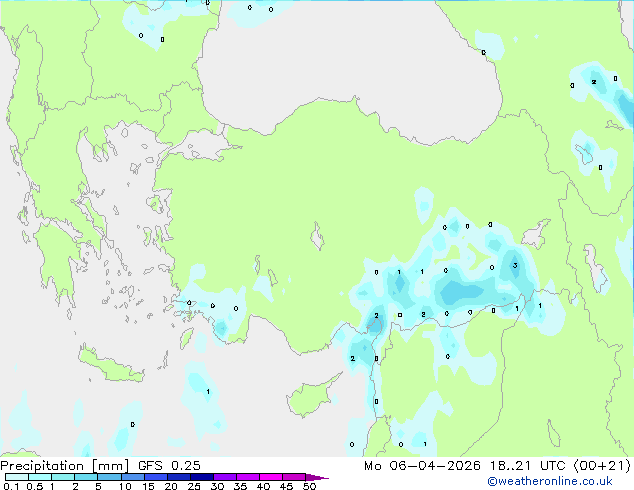Select the 5–10 mm legend swatch
This screenshot has height=490, width=634.
109,477
